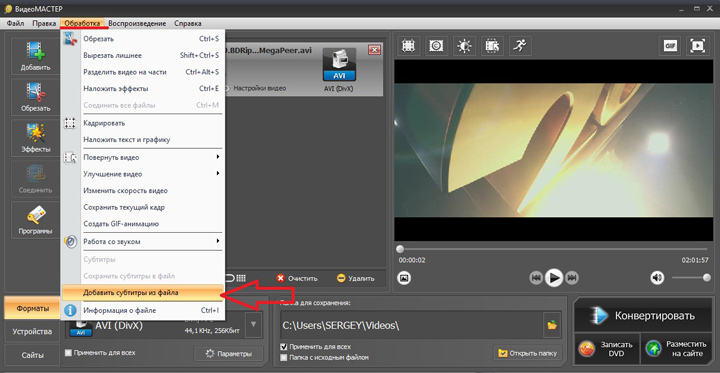Open the Воспроизведение menu
This screenshot has width=720, height=373.
coord(137,23)
